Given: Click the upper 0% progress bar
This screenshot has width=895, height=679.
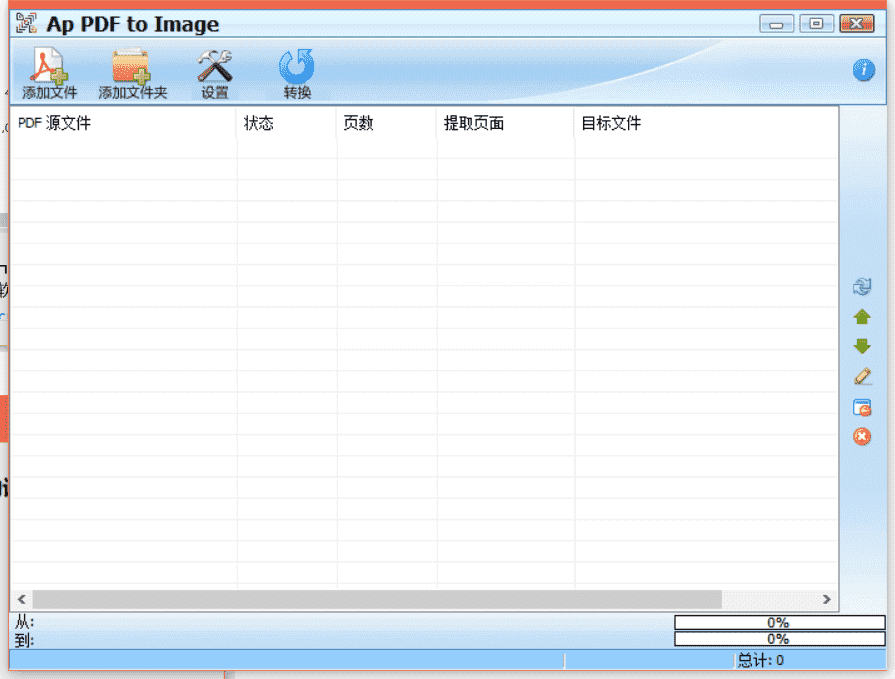Looking at the screenshot, I should 779,622.
